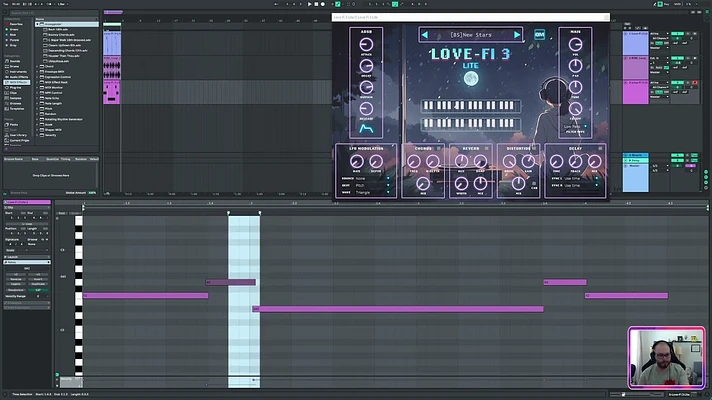Toggle the Reverb effect on/off switch
Viewport: 712px width, 400px height.
coord(486,148)
